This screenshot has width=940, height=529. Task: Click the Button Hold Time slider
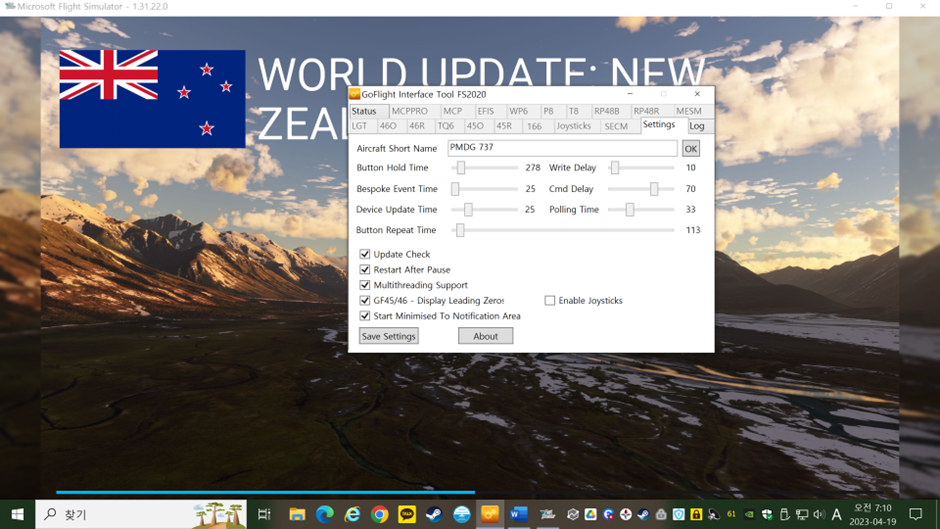pyautogui.click(x=484, y=168)
